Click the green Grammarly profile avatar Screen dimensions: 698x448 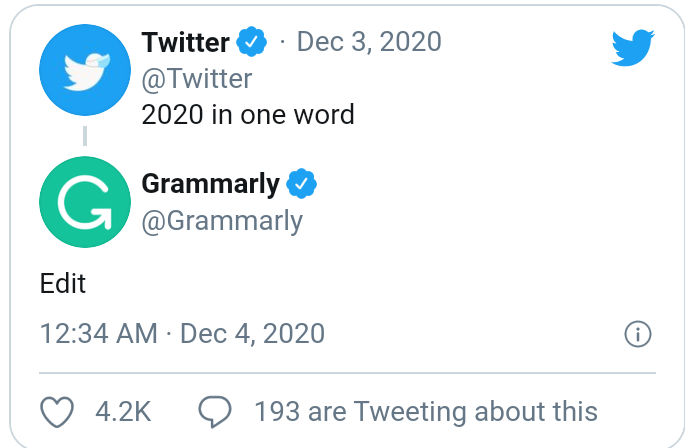click(84, 201)
